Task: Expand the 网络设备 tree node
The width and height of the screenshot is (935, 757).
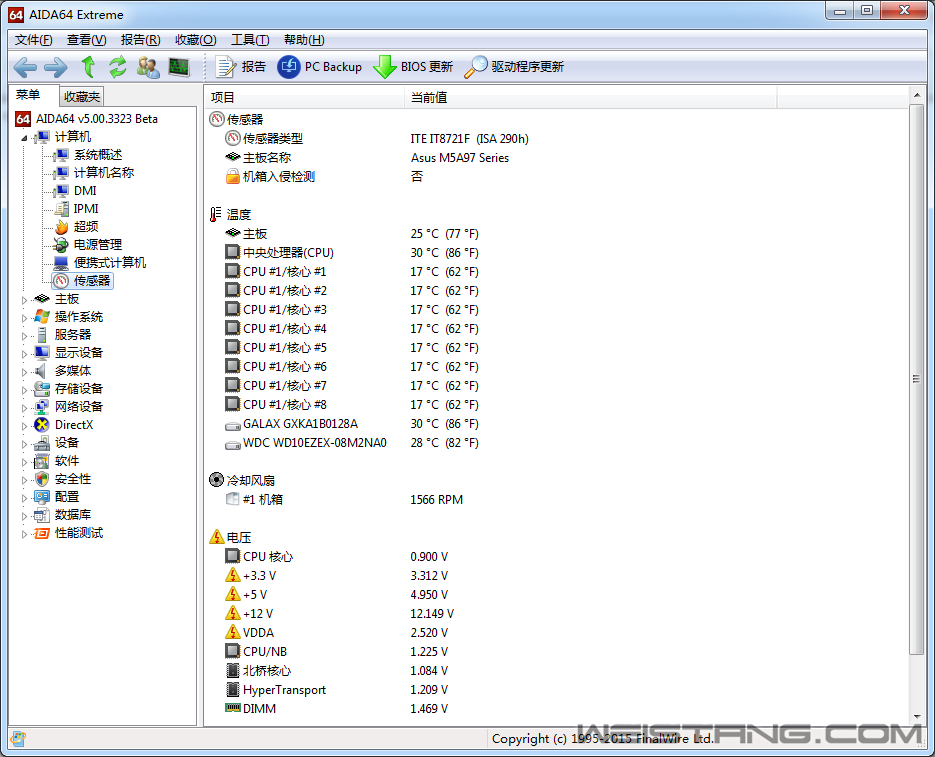Action: [x=24, y=408]
